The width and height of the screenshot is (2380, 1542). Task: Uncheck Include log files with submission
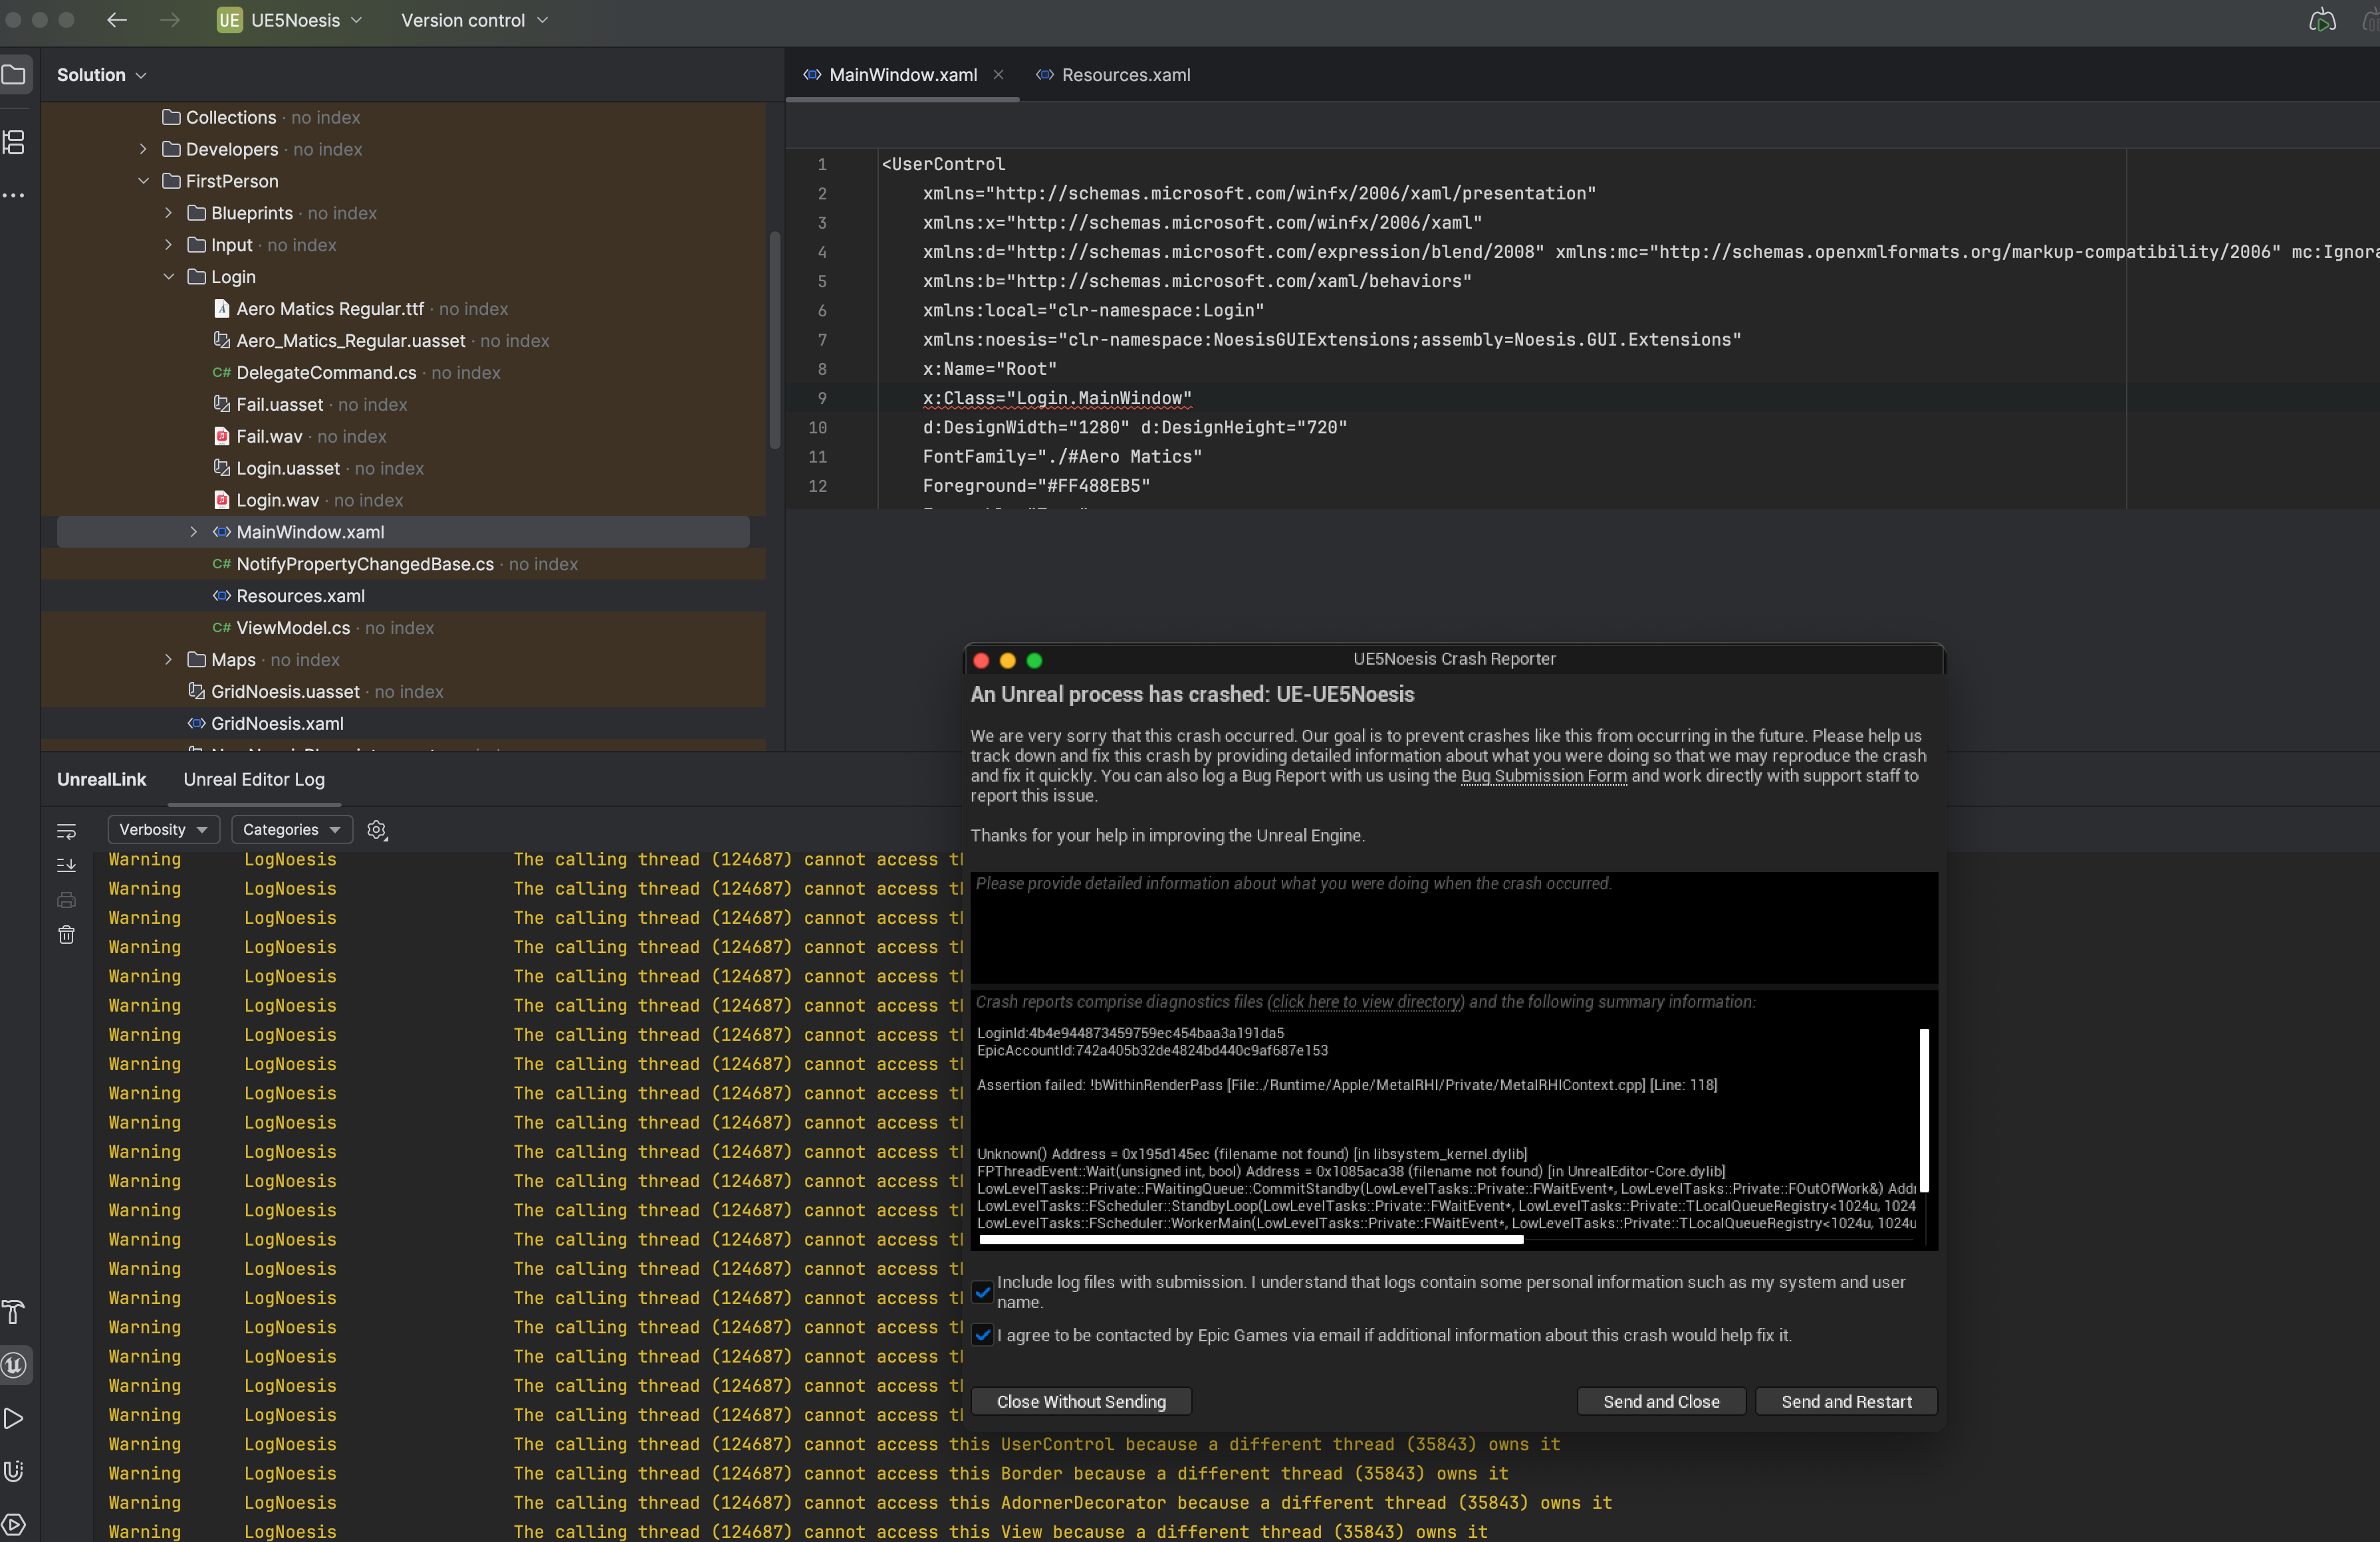point(983,1292)
